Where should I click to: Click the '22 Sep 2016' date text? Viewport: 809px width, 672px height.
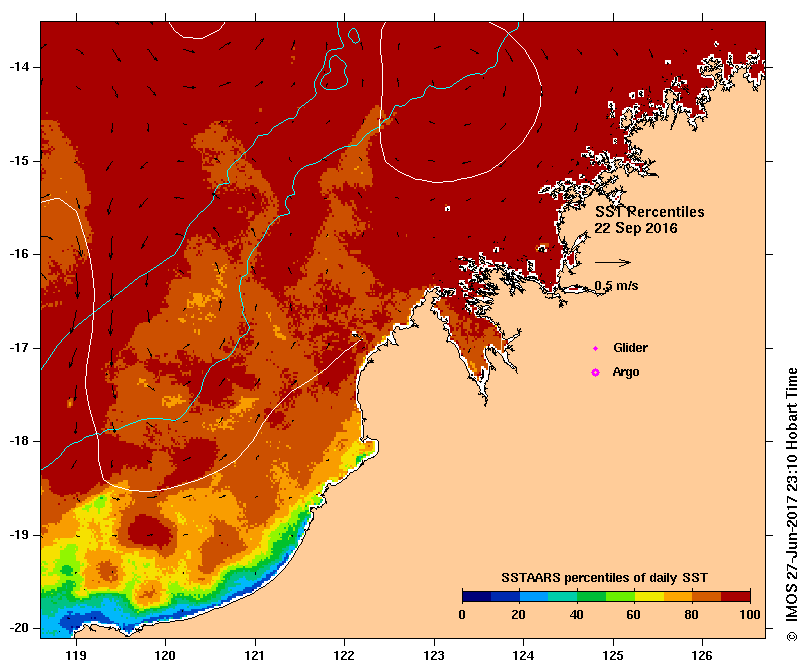pos(636,228)
